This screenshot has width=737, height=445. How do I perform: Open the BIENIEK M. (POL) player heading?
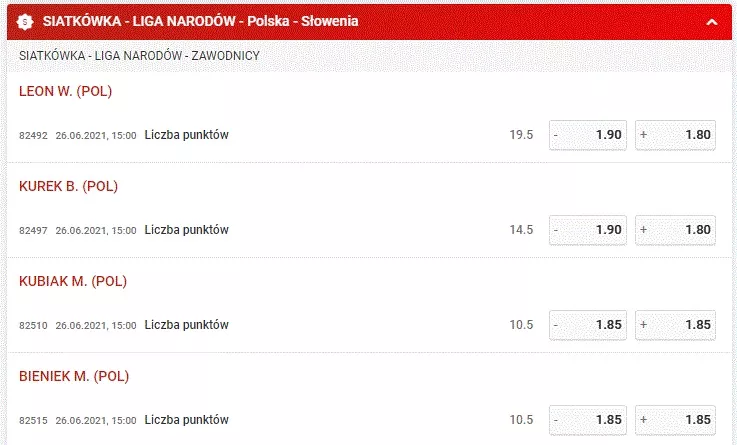point(74,376)
